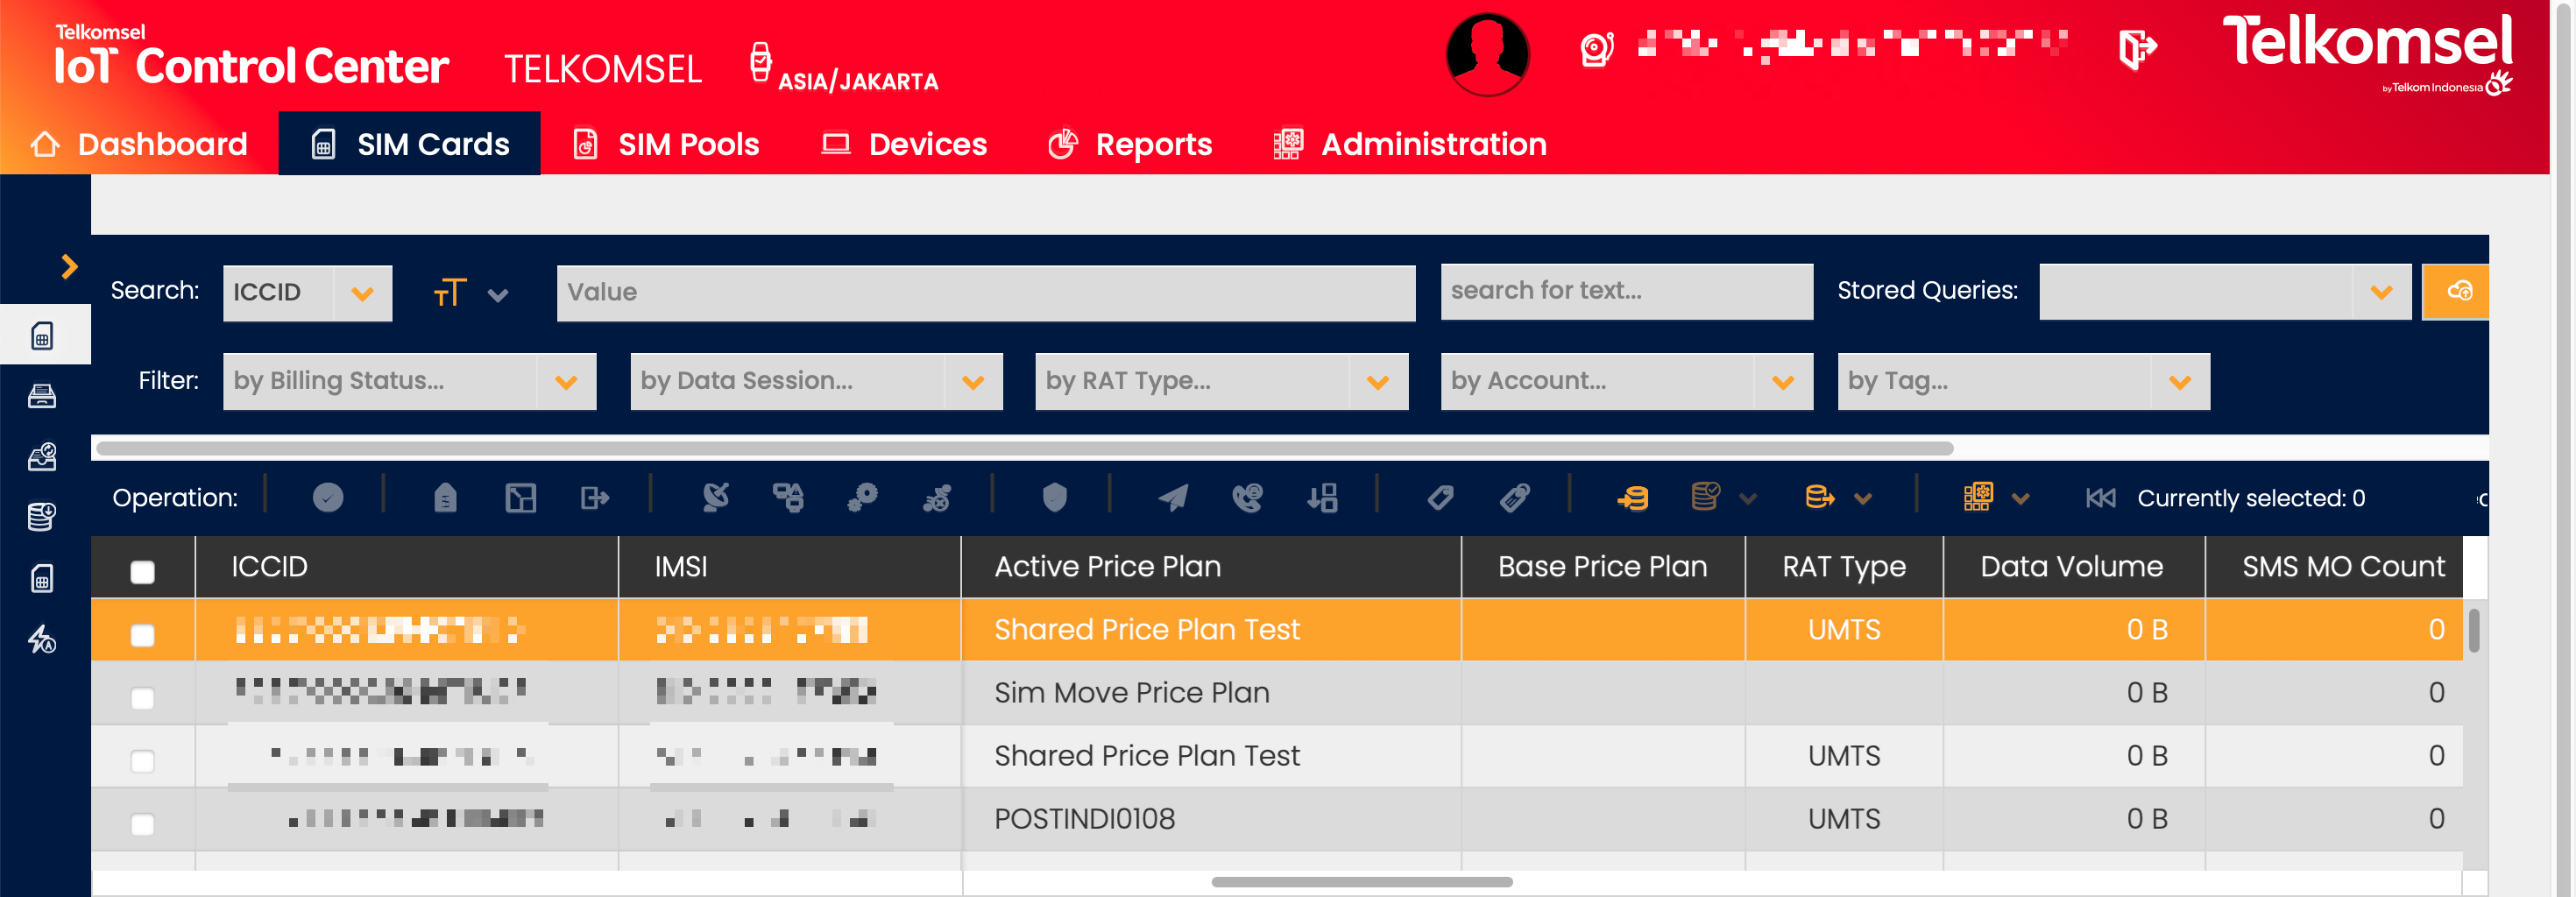Click the satellite dish operation icon
This screenshot has height=897, width=2576.
point(715,497)
